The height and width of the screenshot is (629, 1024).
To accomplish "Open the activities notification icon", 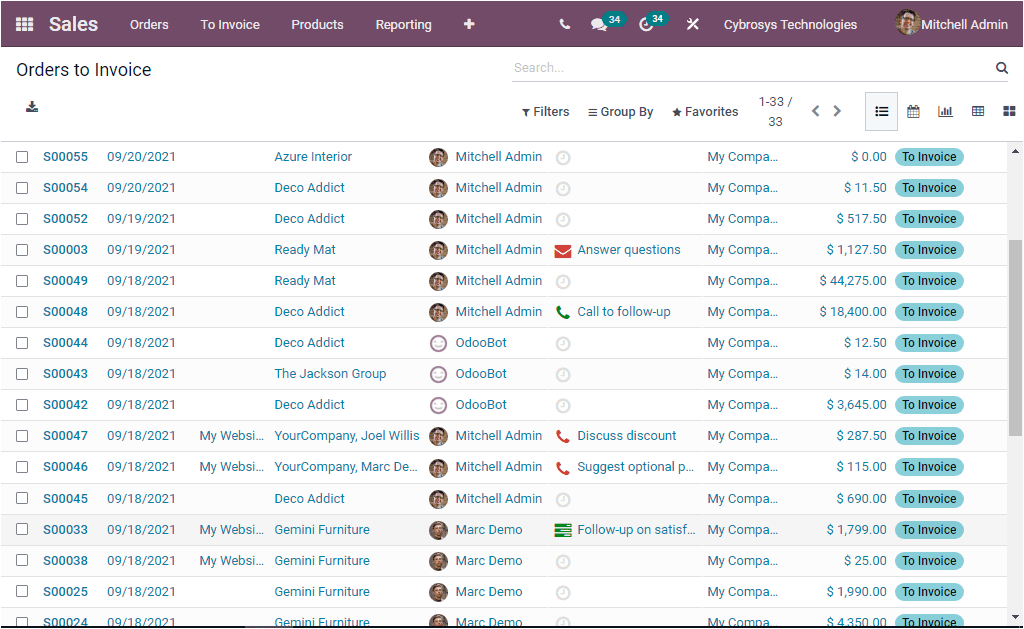I will click(647, 24).
